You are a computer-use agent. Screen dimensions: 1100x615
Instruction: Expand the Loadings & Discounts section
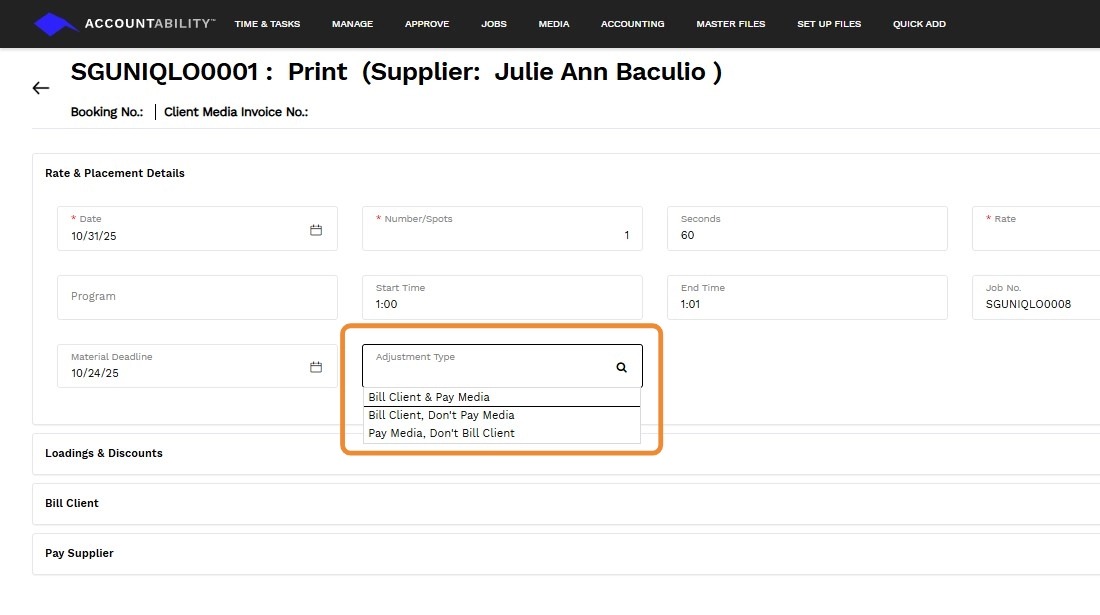point(104,453)
